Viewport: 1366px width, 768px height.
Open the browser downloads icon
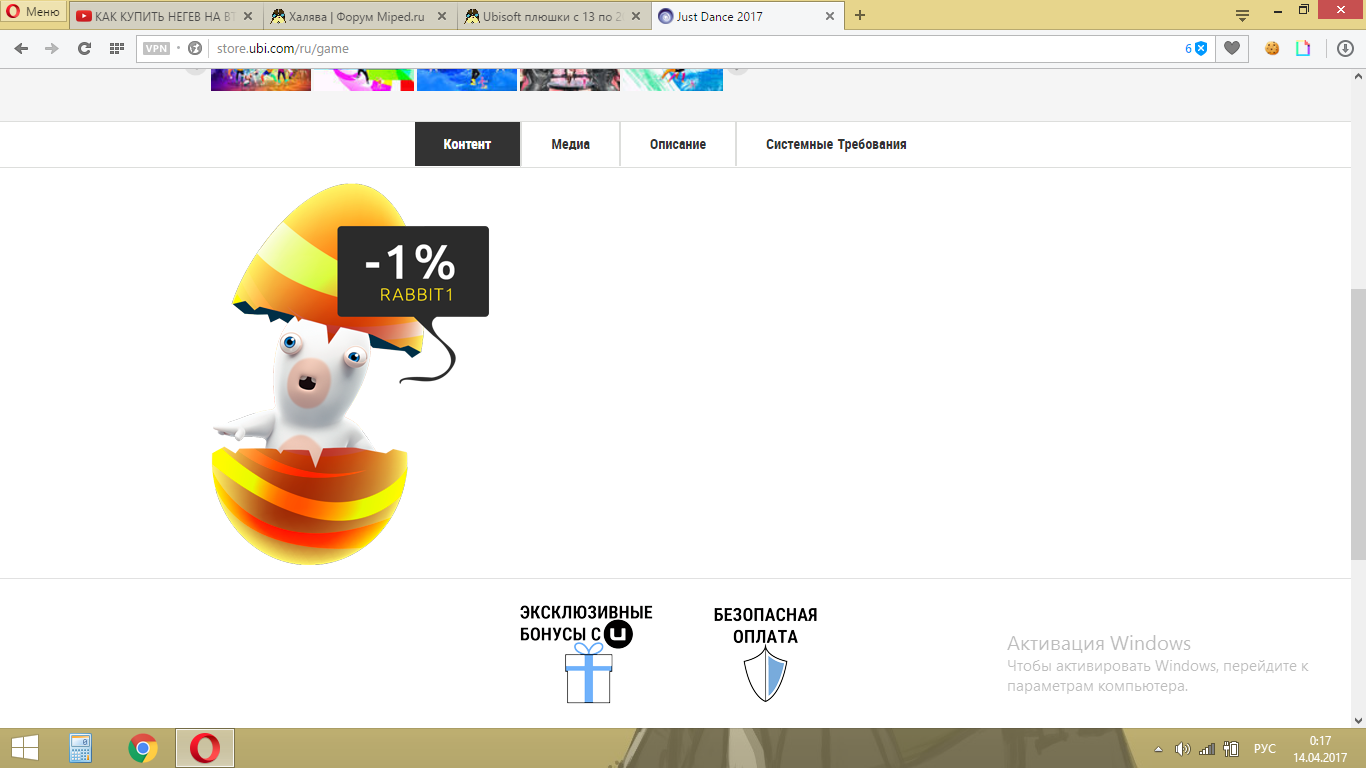point(1345,48)
